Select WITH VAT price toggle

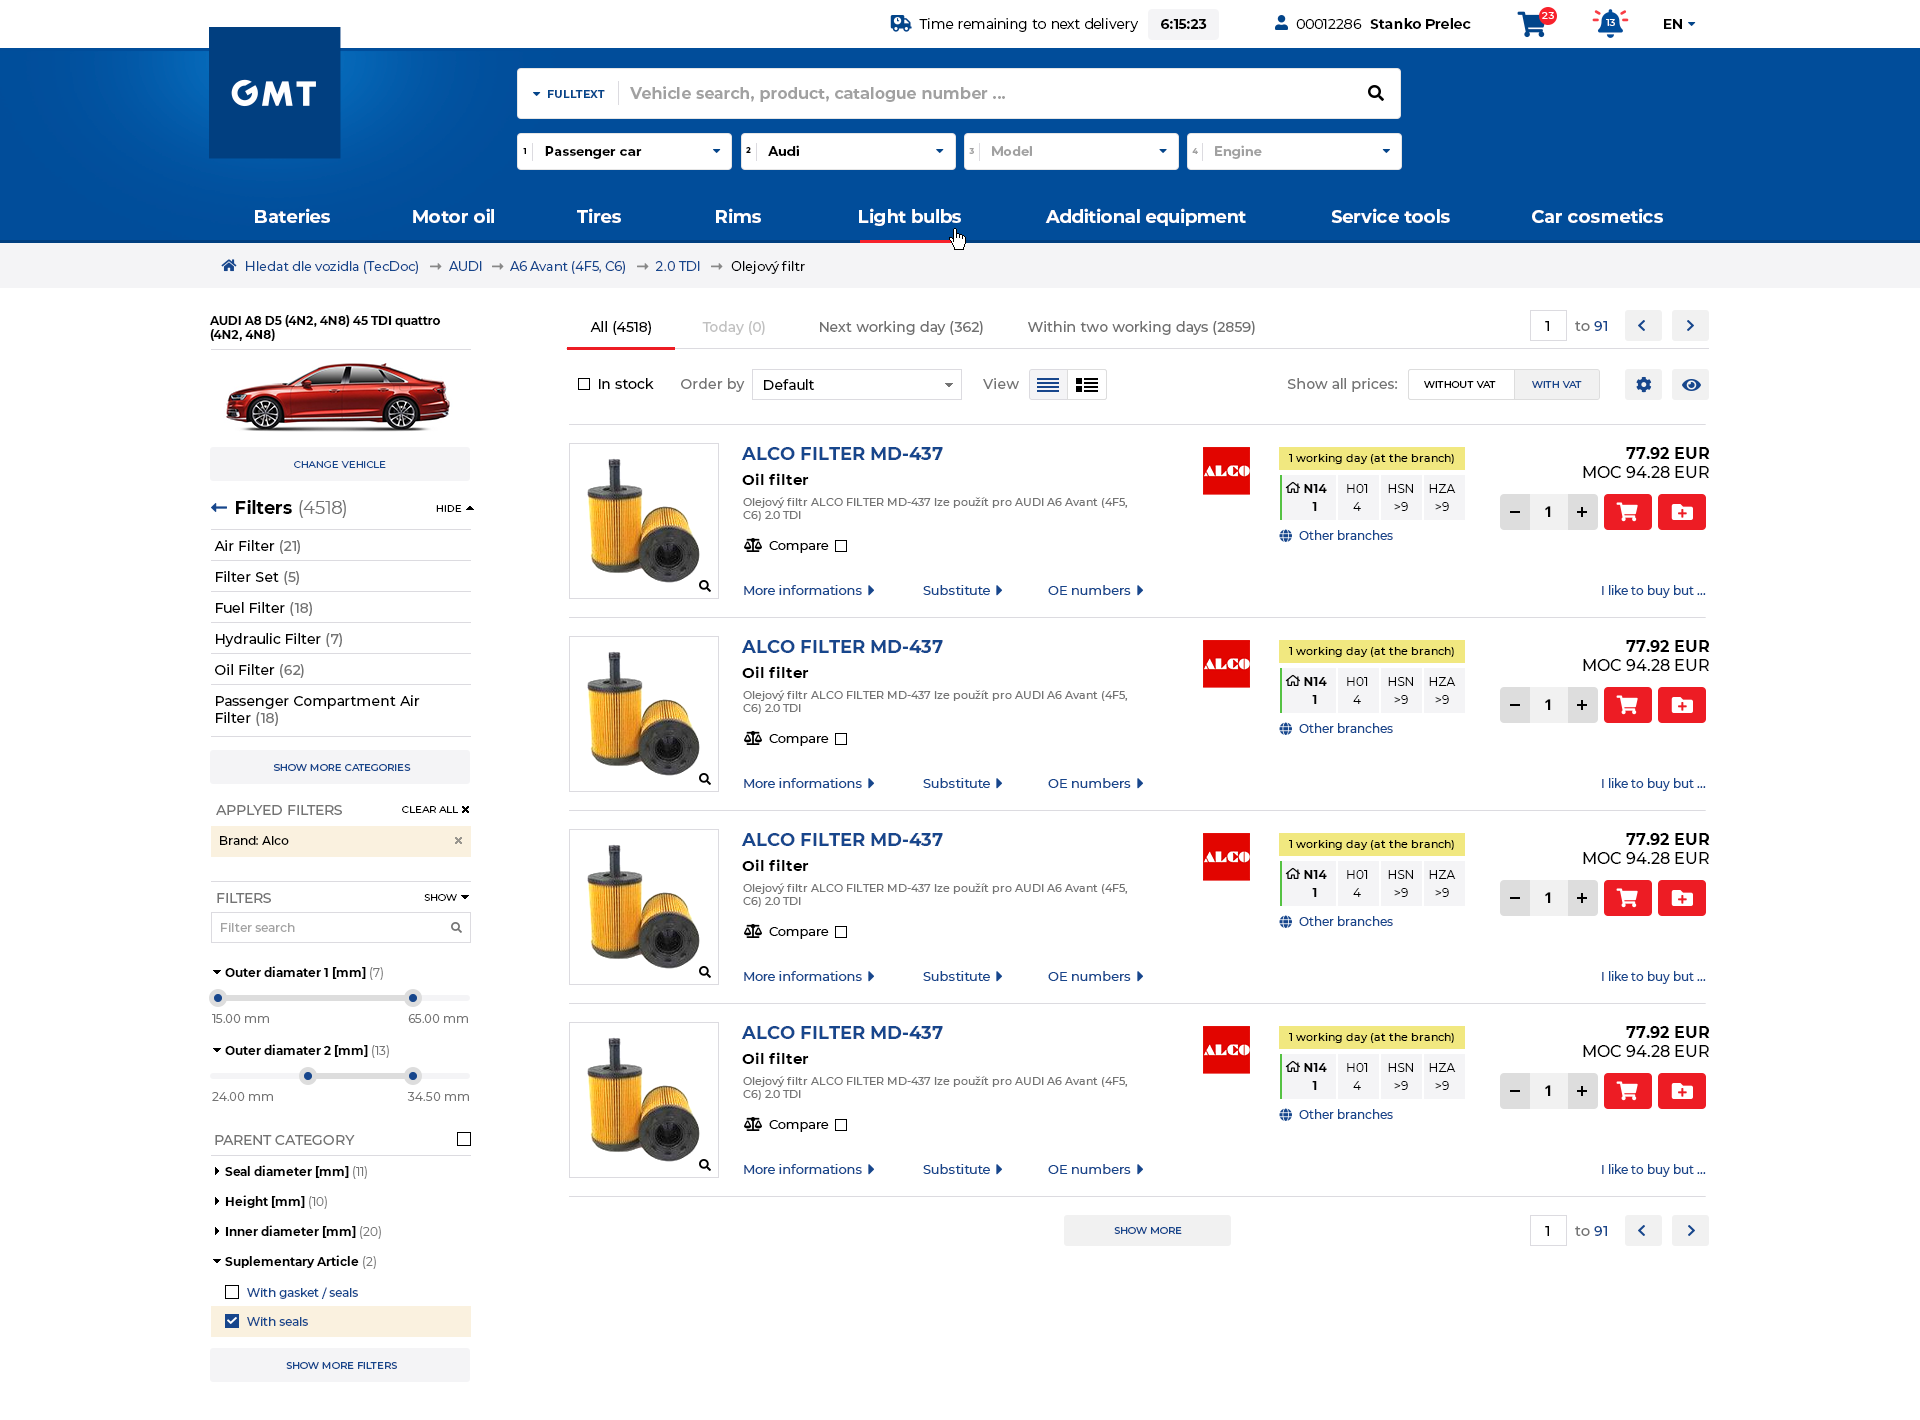click(1556, 385)
